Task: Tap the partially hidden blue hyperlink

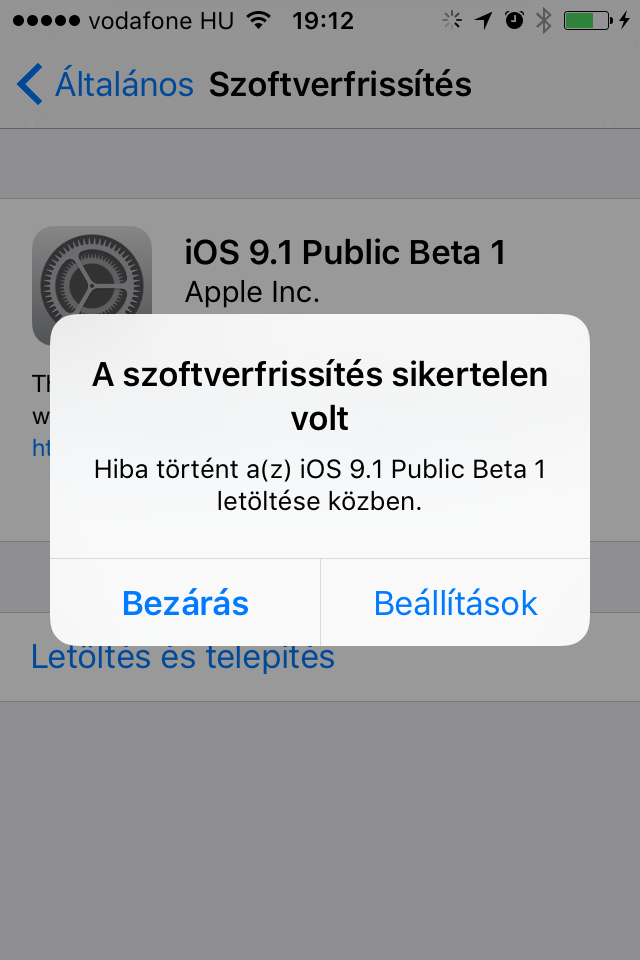Action: pos(41,448)
